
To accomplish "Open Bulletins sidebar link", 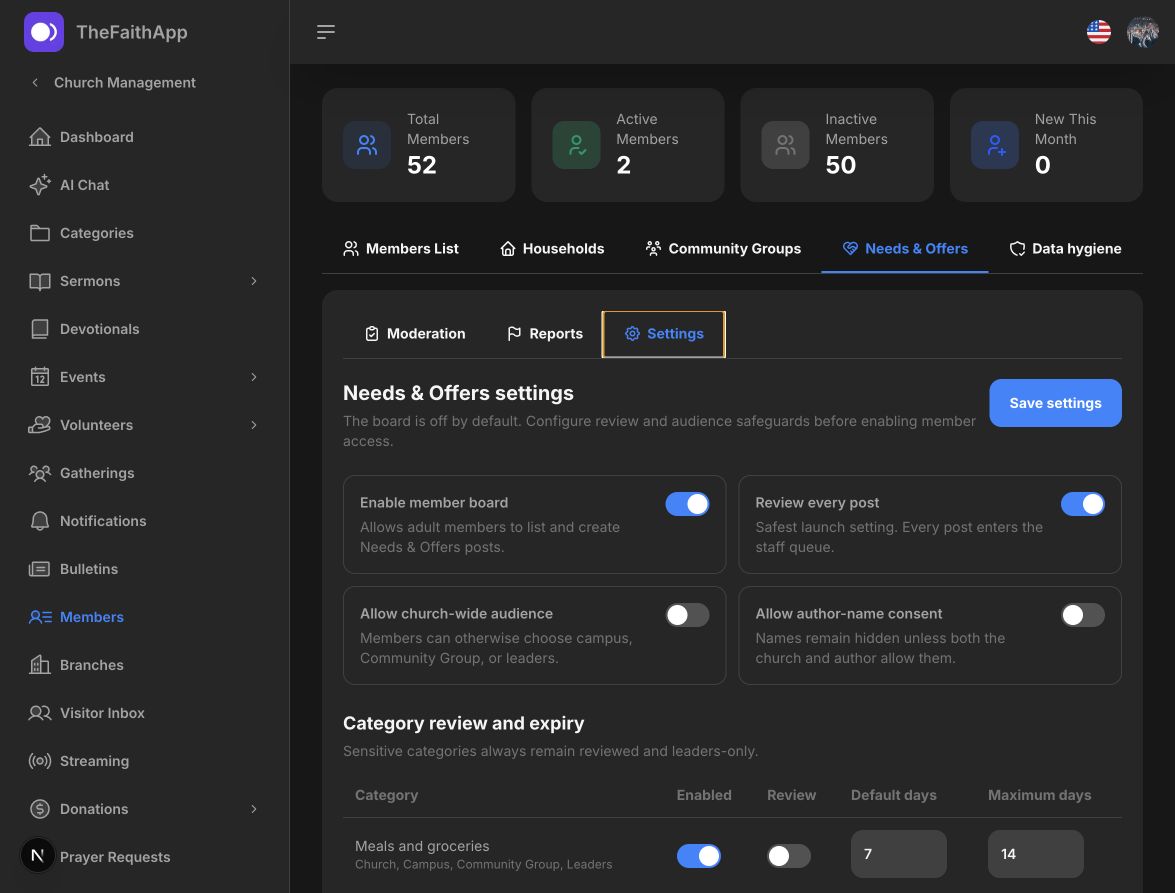I will click(x=88, y=569).
